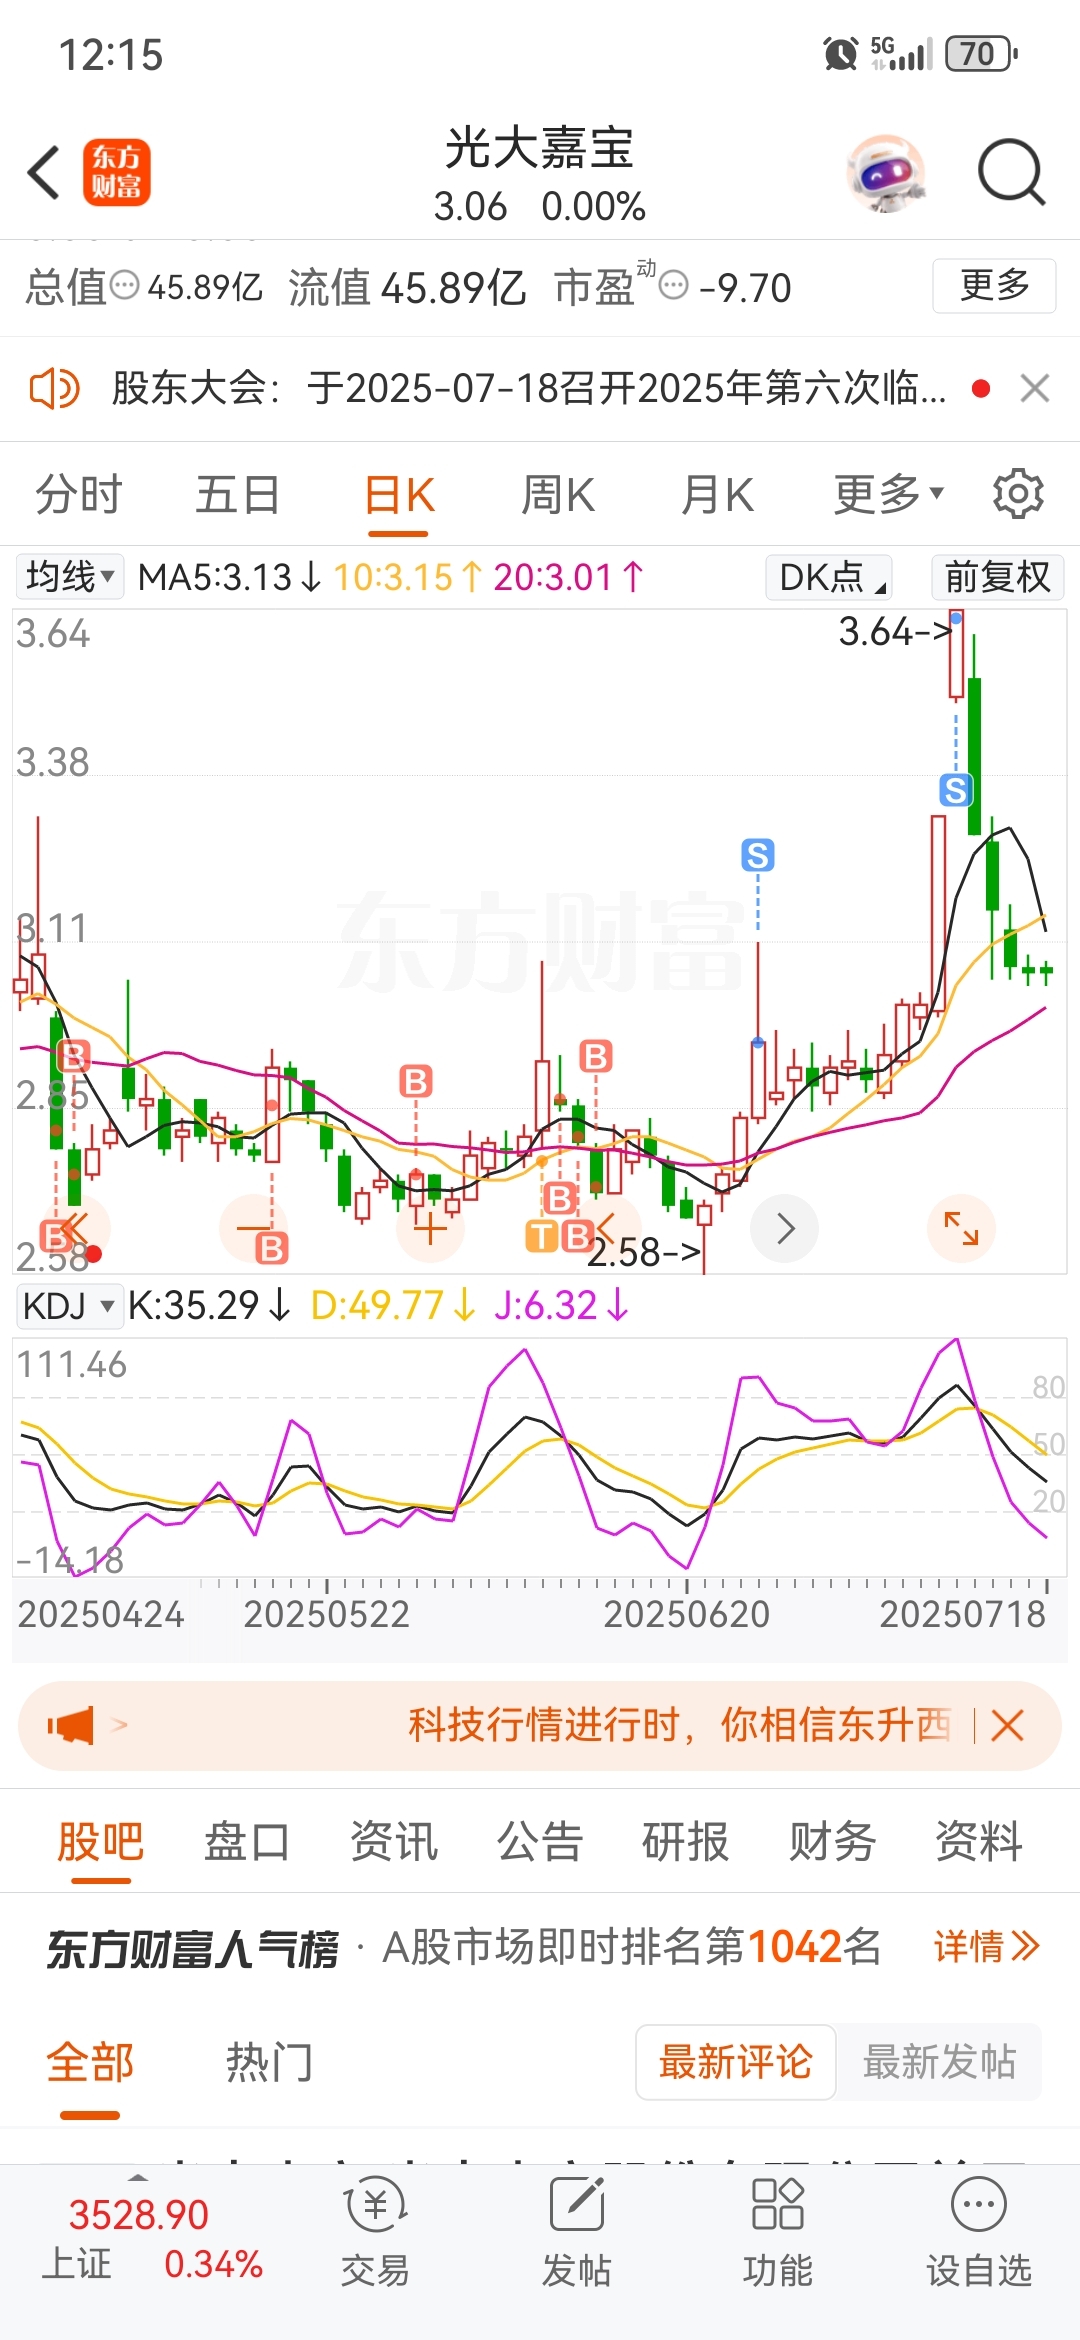Tap MA5:3.13 moving average value
The height and width of the screenshot is (2340, 1080).
pos(229,577)
